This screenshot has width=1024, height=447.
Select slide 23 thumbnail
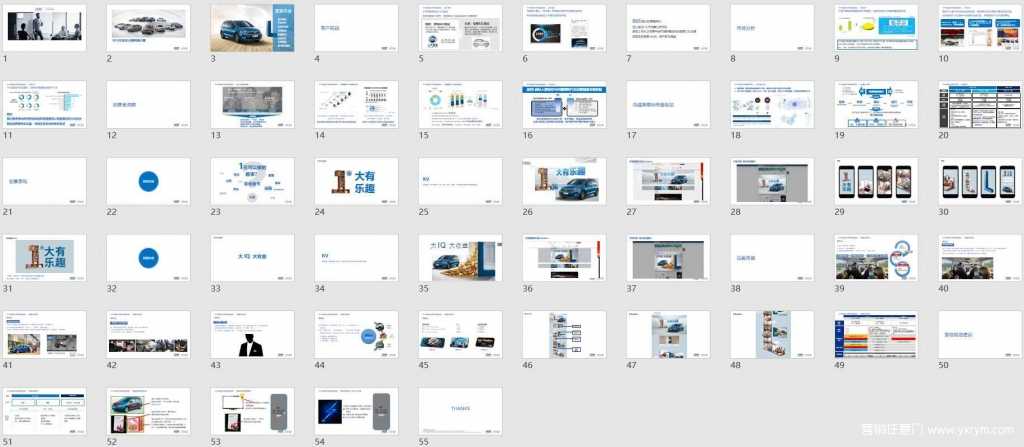click(252, 181)
